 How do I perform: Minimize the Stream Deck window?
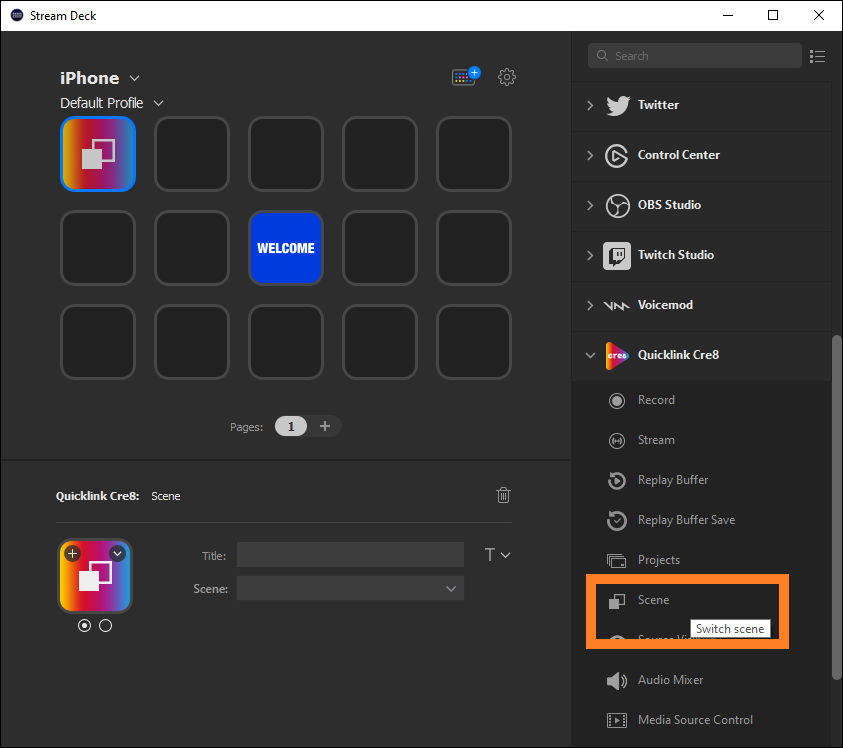727,15
